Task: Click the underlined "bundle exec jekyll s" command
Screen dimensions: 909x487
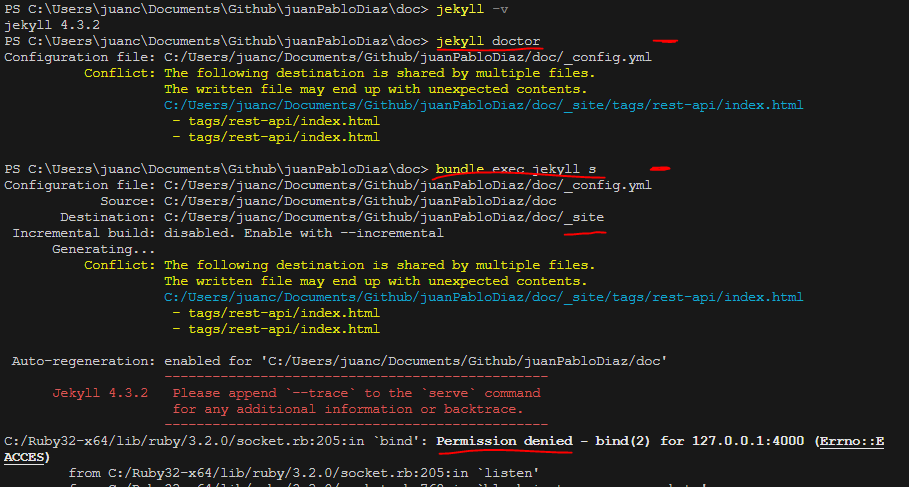Action: [x=516, y=169]
